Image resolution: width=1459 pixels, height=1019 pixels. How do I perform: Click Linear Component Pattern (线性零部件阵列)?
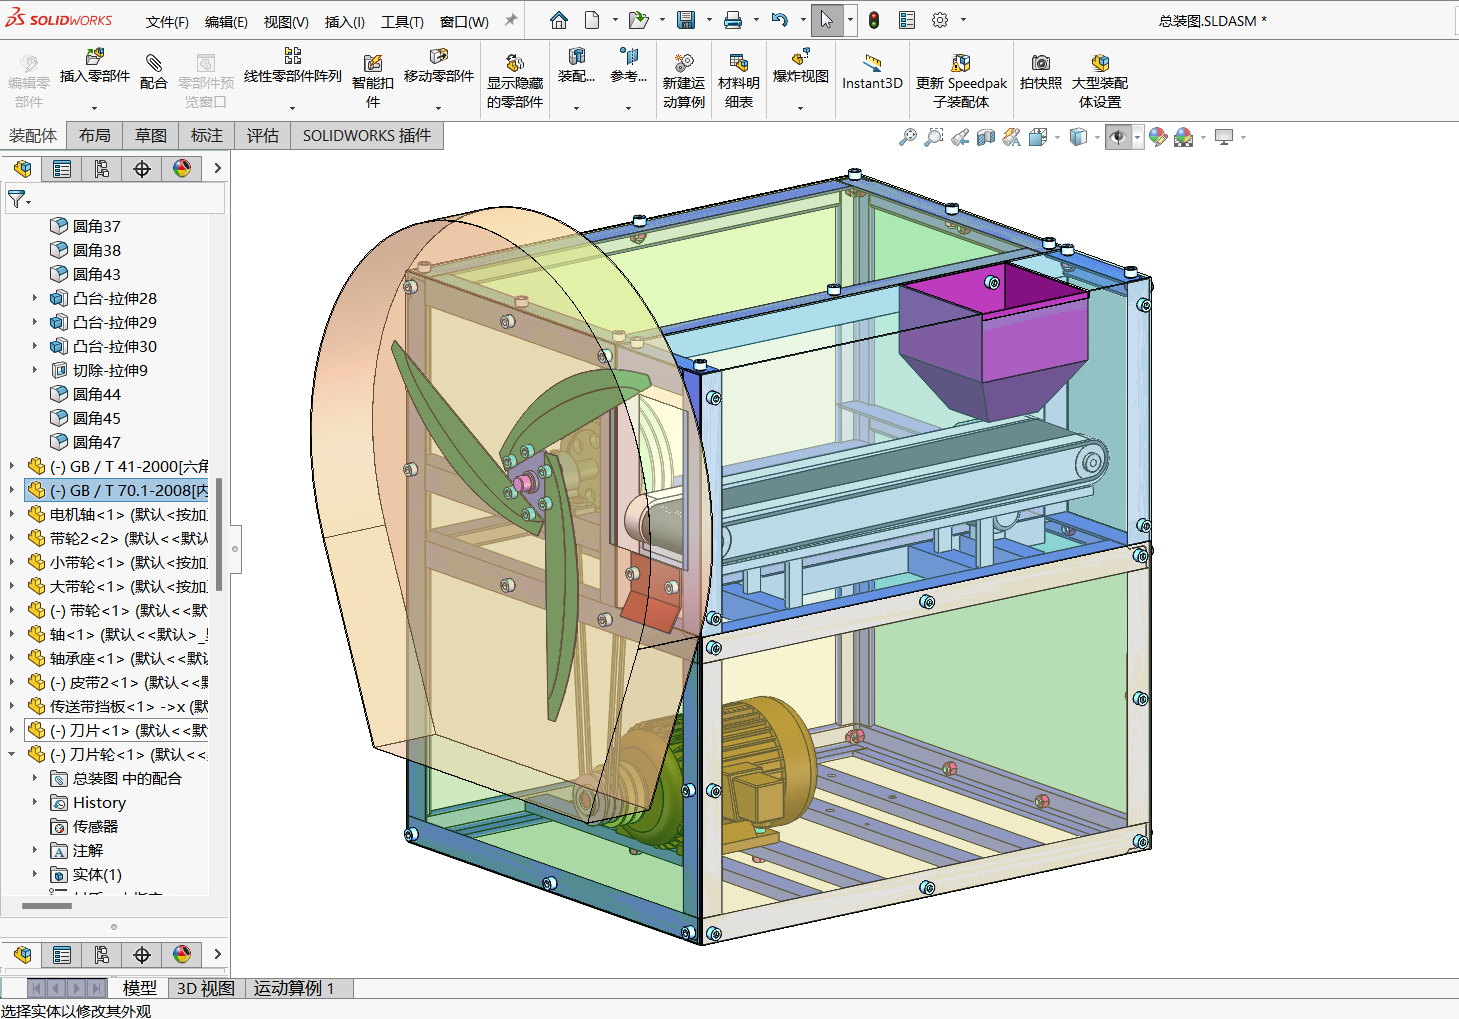pos(293,66)
